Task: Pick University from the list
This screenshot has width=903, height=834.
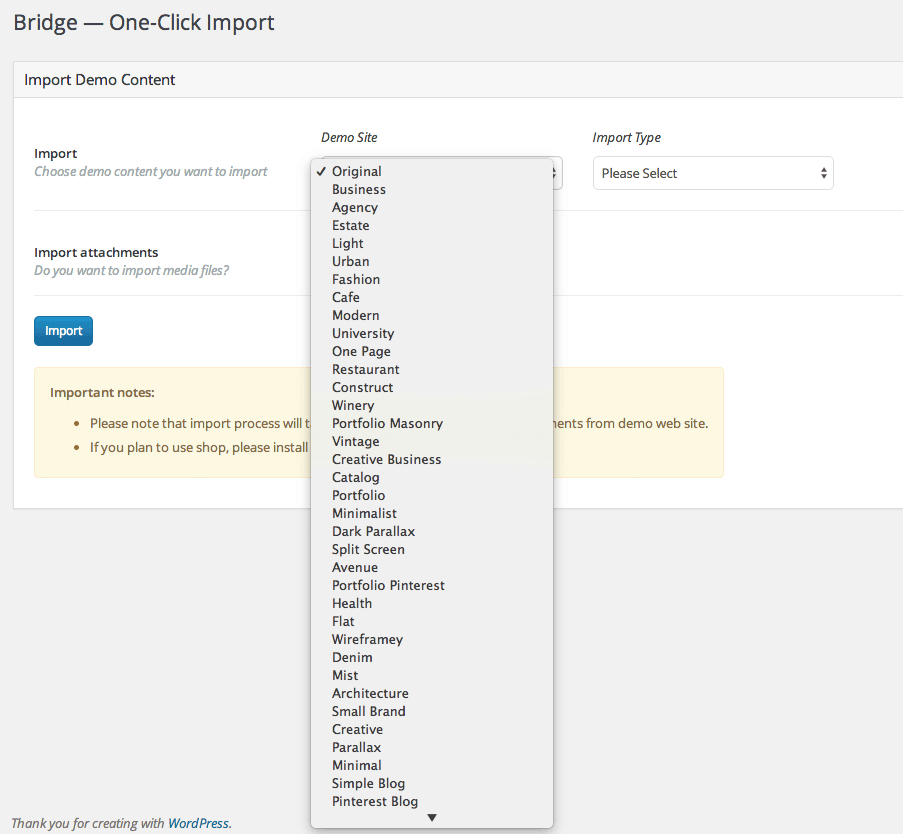Action: (431, 333)
